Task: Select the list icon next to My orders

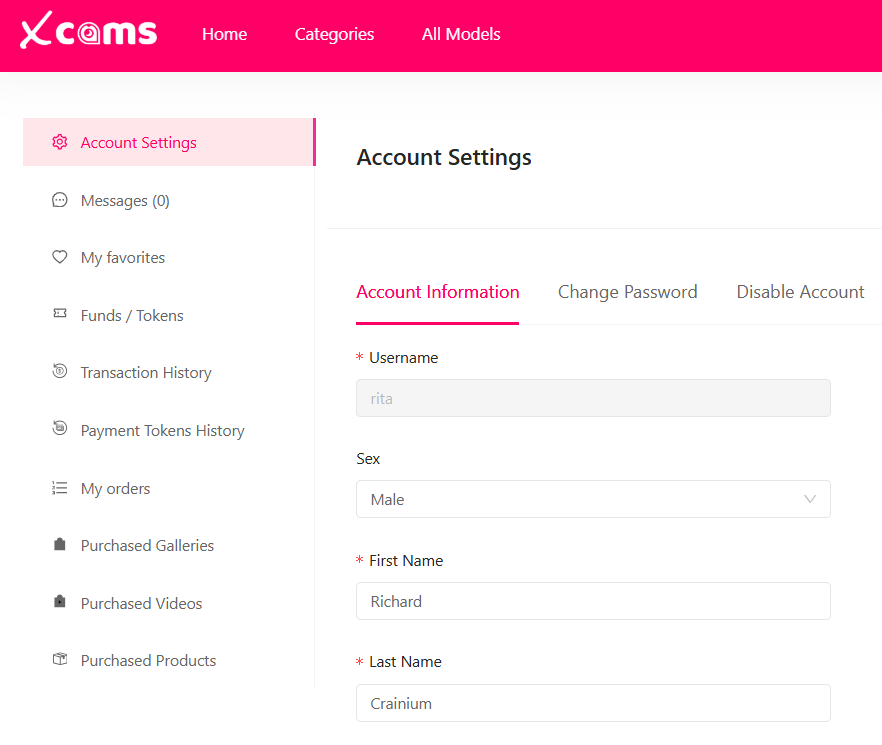Action: pyautogui.click(x=60, y=488)
